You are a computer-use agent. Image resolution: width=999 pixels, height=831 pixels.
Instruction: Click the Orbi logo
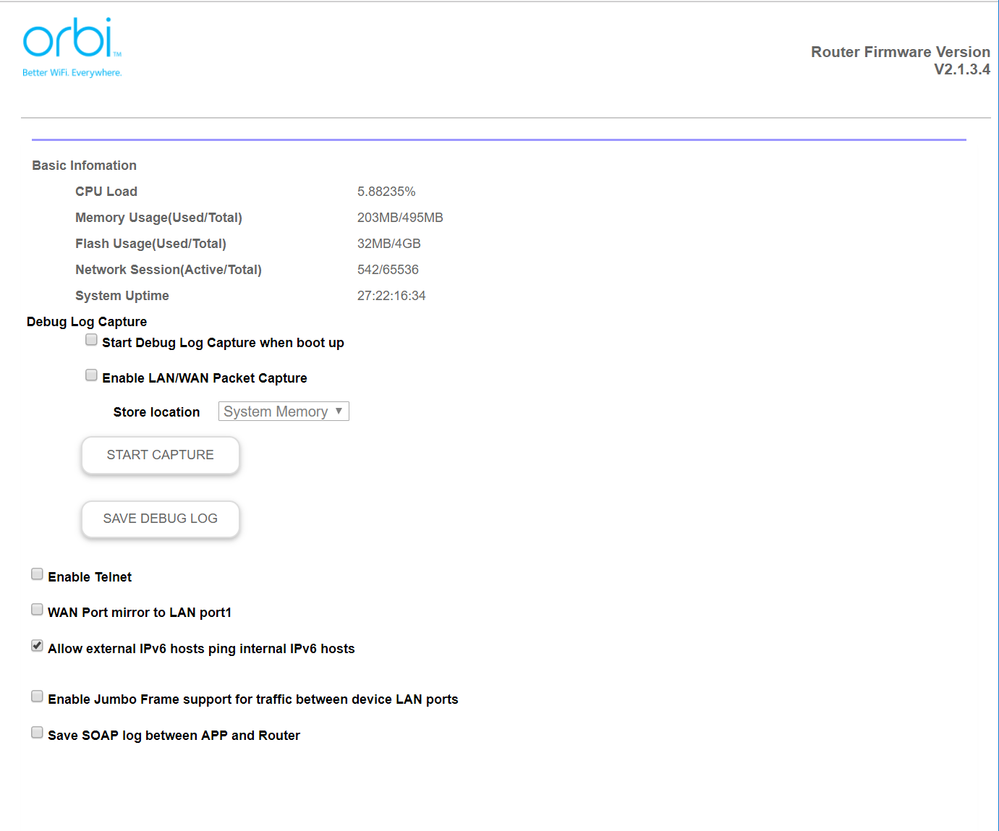coord(70,41)
